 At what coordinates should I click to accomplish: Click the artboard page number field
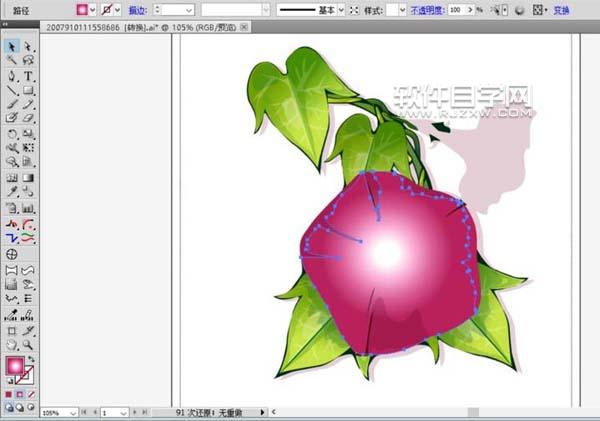coord(114,412)
